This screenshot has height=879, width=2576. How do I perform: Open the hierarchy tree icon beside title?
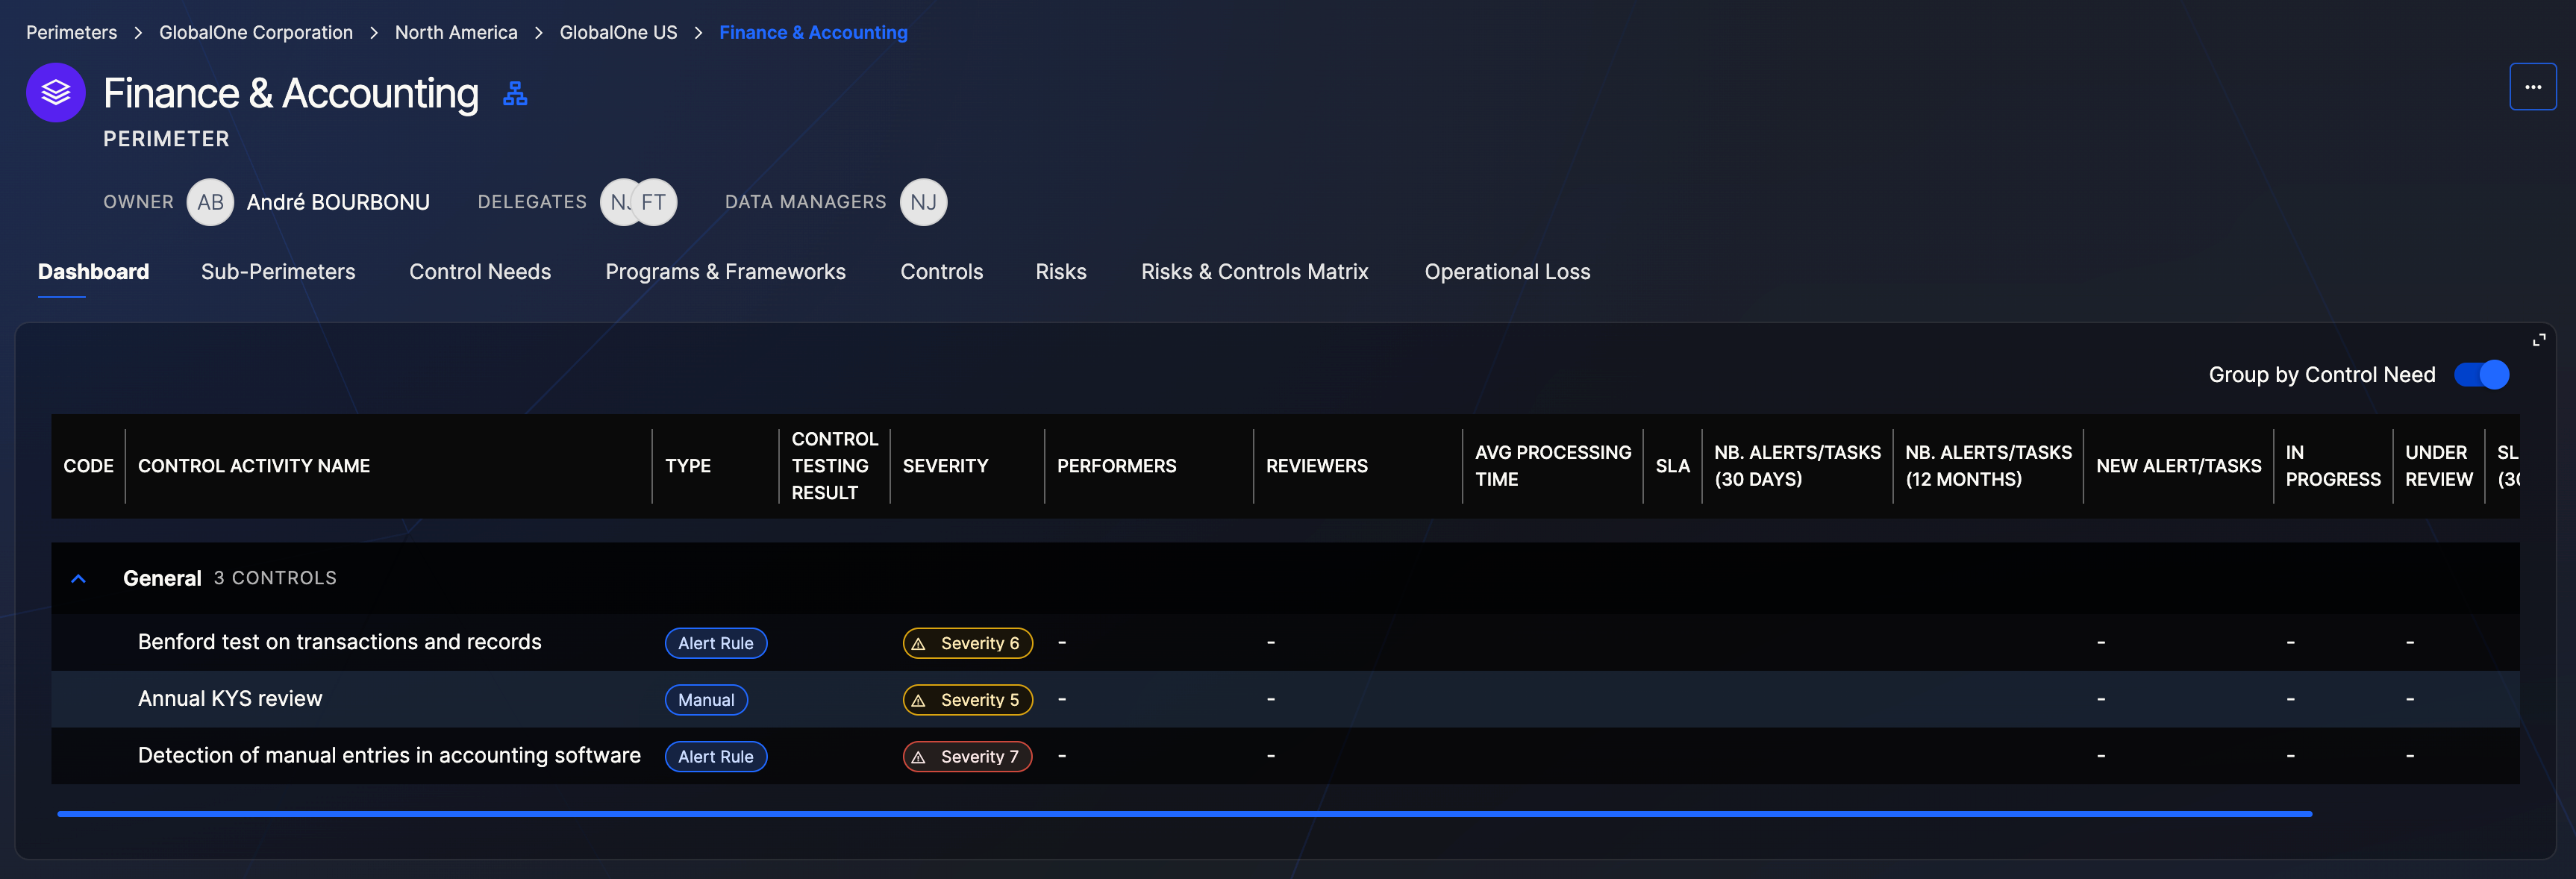[514, 94]
